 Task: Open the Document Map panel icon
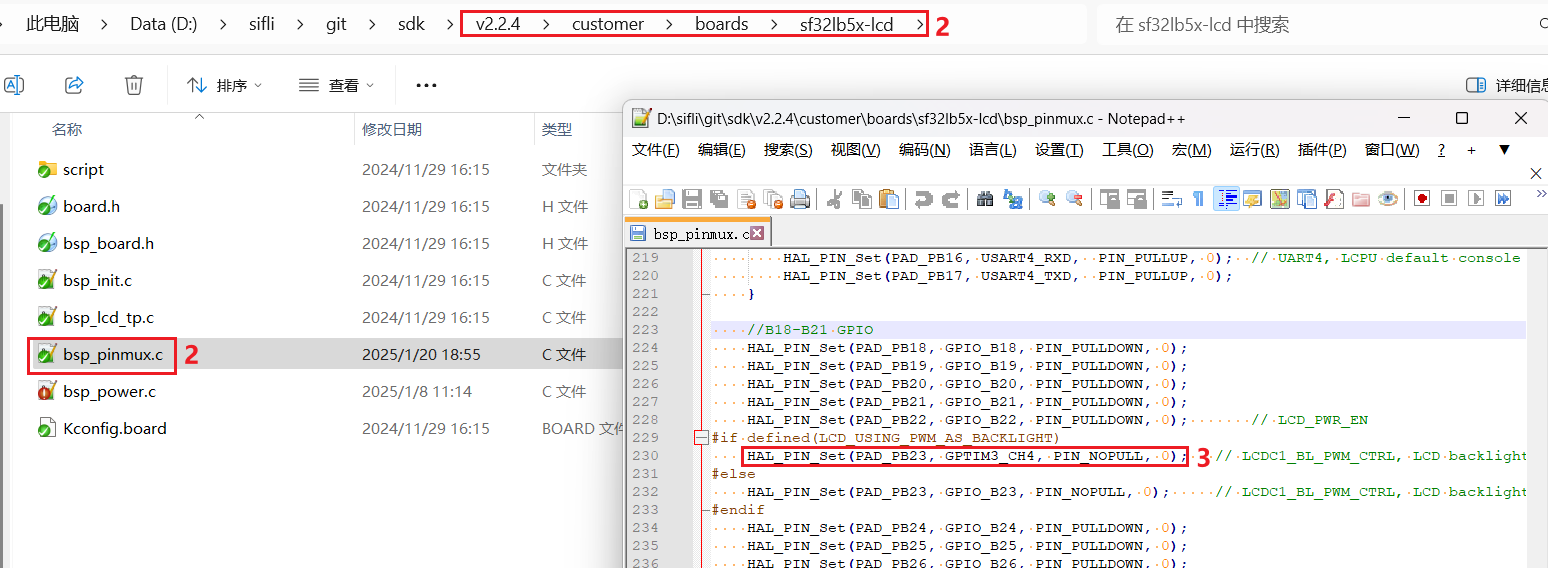pos(1279,199)
